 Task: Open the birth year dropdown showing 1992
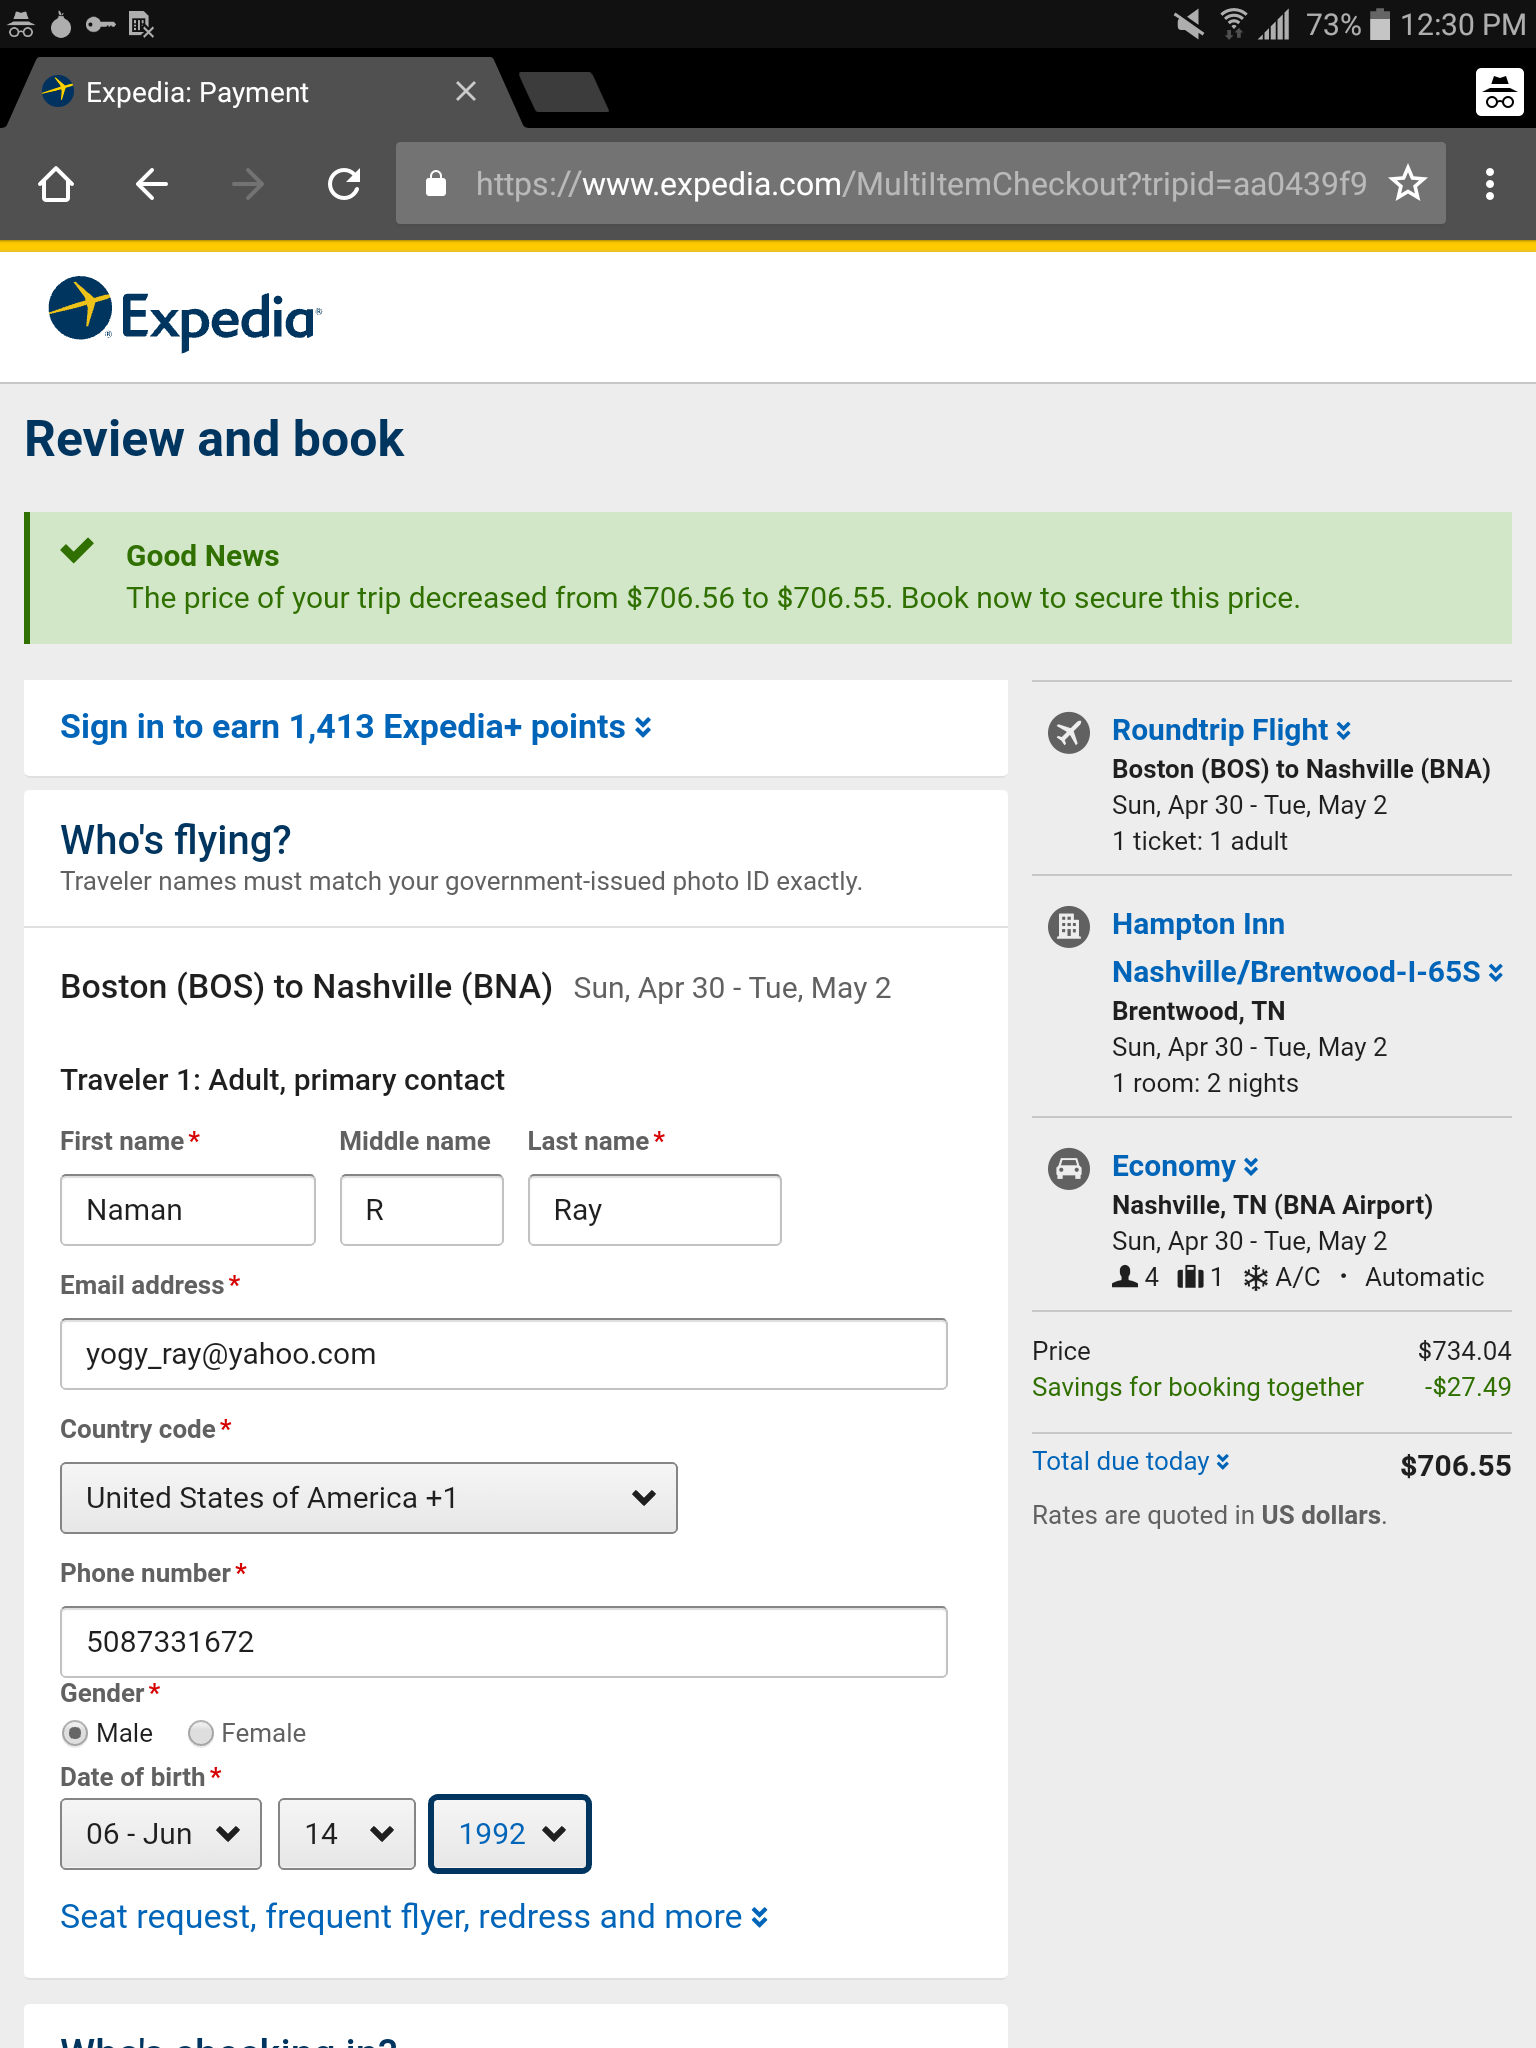click(510, 1834)
